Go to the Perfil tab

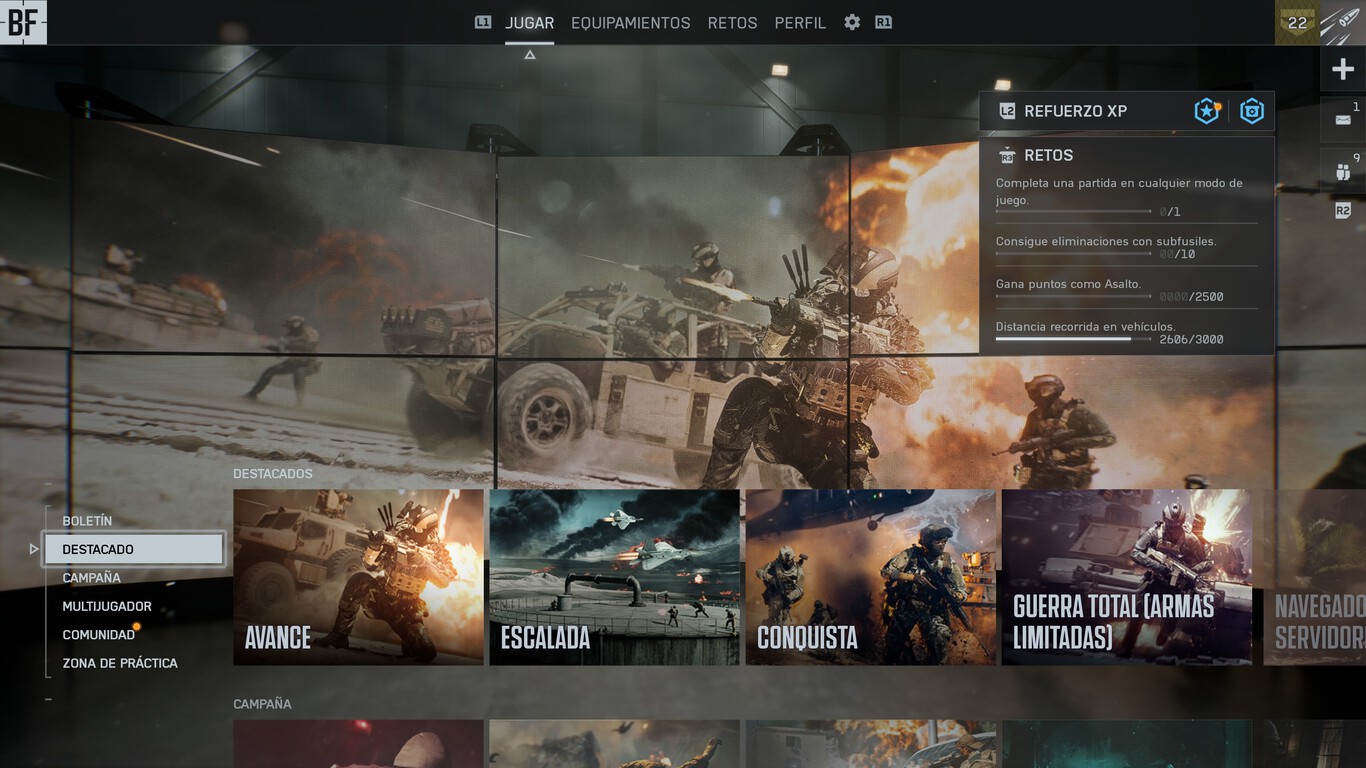coord(800,22)
